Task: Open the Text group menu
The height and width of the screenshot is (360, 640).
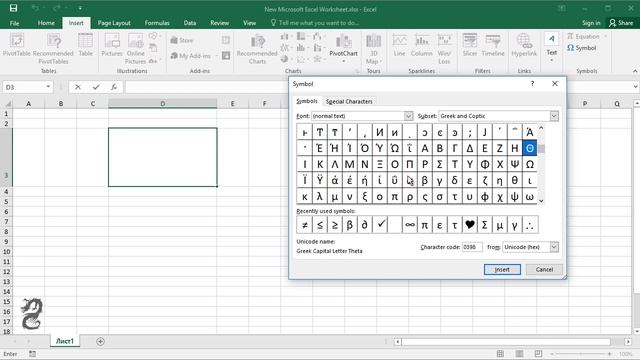Action: [x=551, y=48]
